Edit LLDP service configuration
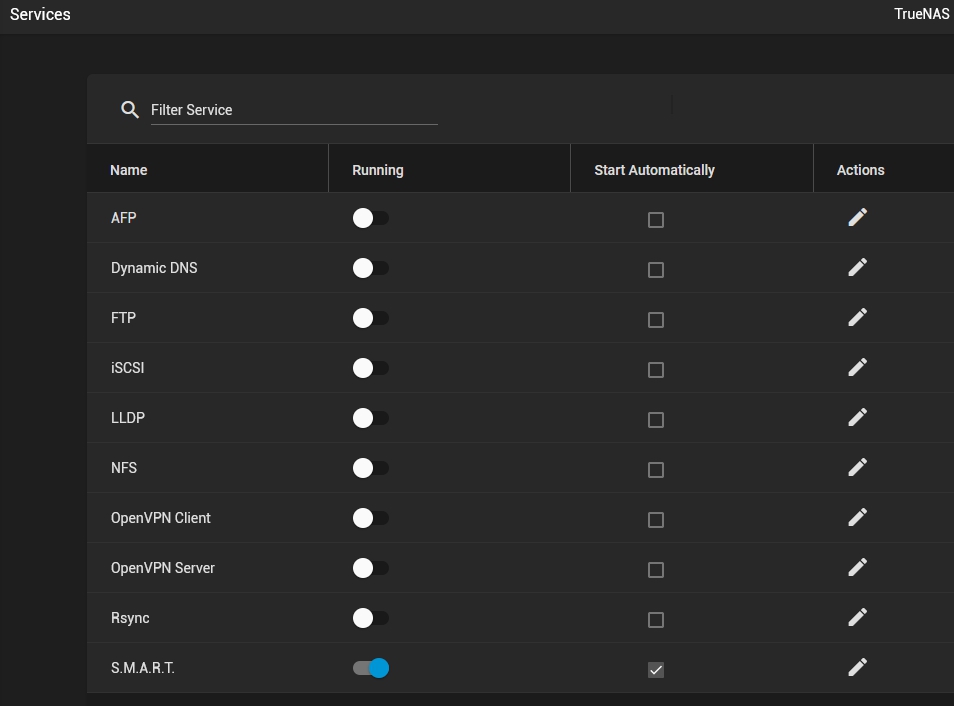 pyautogui.click(x=857, y=417)
